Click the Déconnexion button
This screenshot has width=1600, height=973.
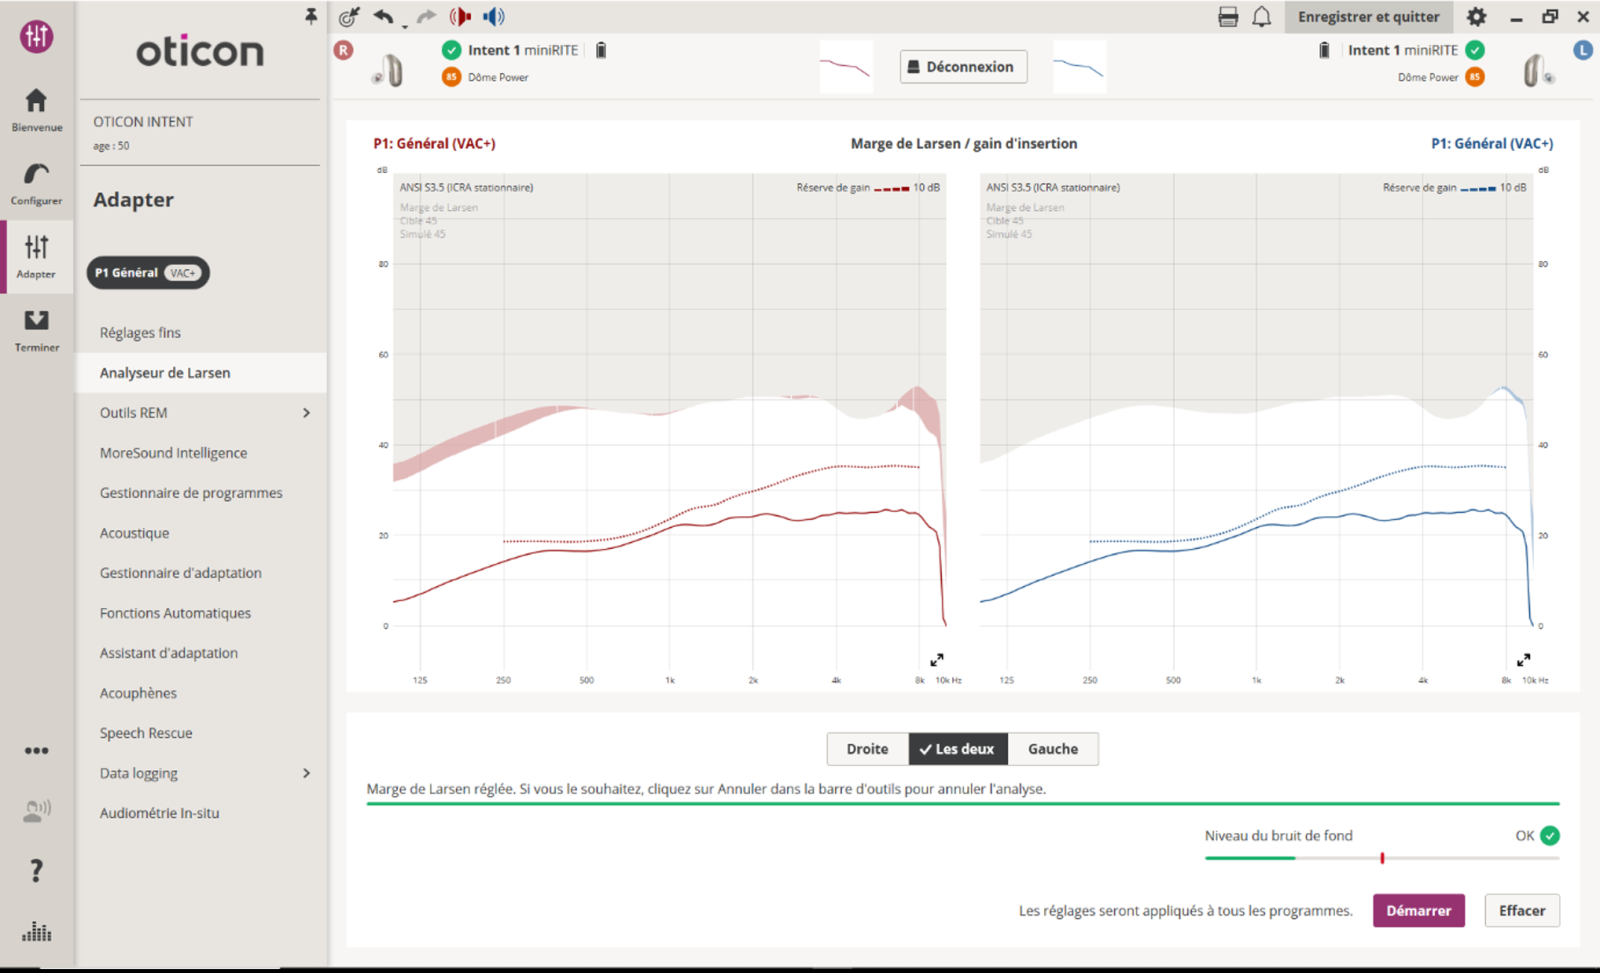pos(963,67)
